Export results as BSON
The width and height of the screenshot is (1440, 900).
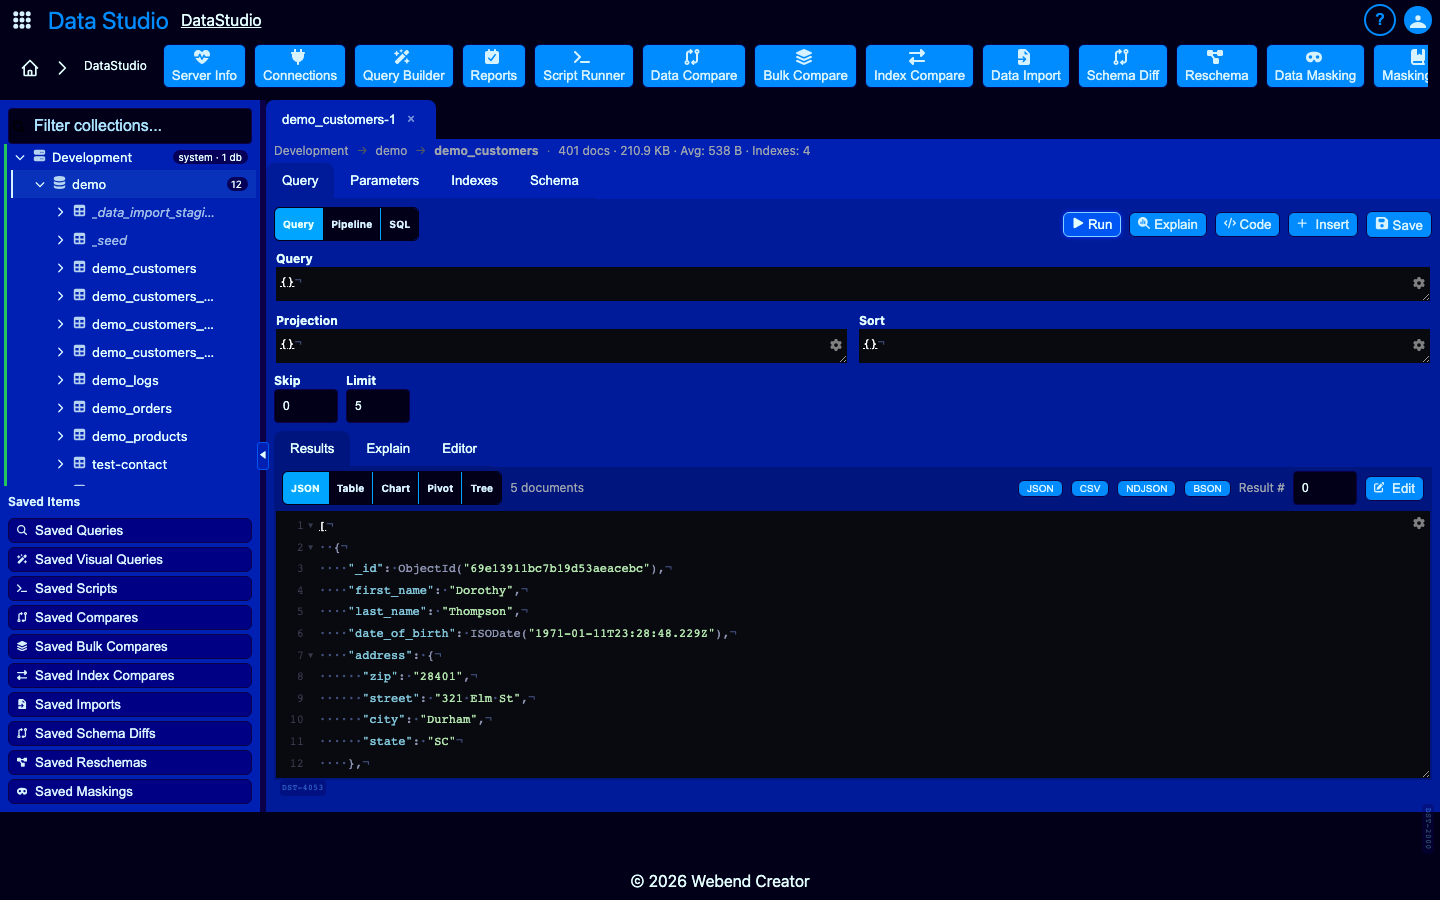point(1207,488)
